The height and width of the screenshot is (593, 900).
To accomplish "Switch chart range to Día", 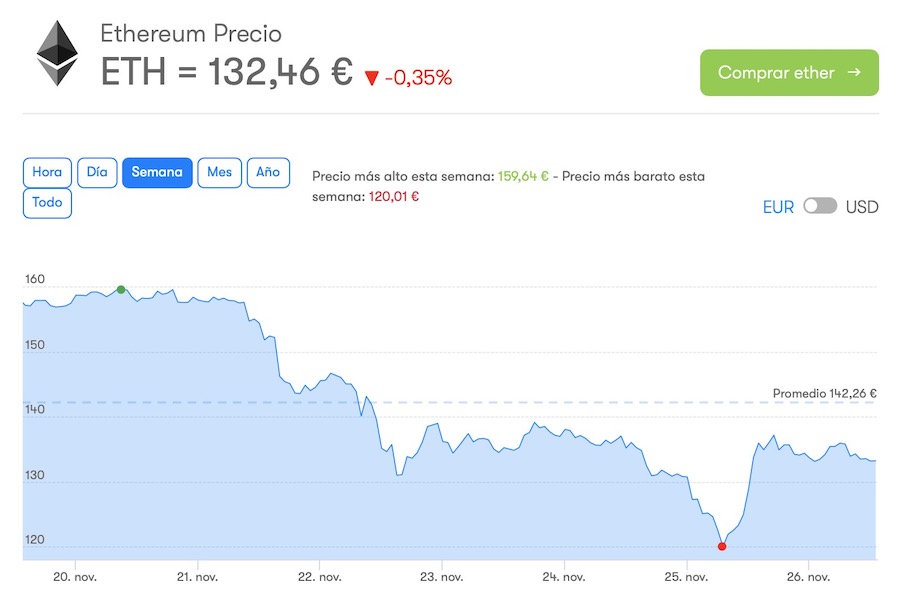I will [x=97, y=172].
